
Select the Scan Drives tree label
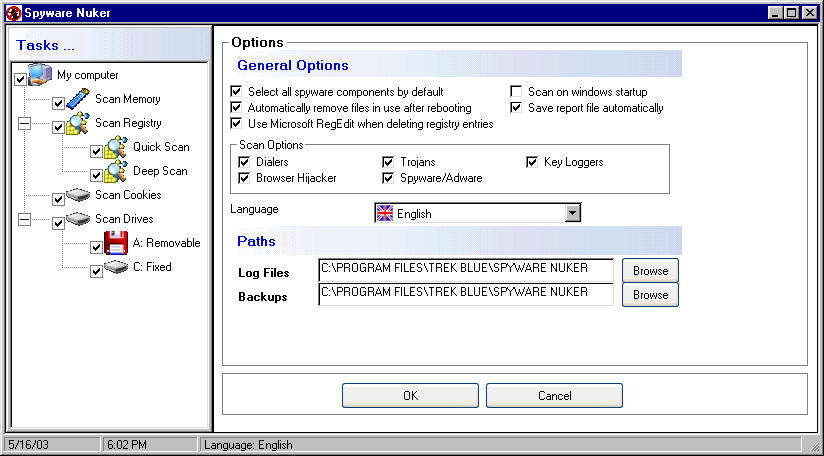[x=124, y=219]
